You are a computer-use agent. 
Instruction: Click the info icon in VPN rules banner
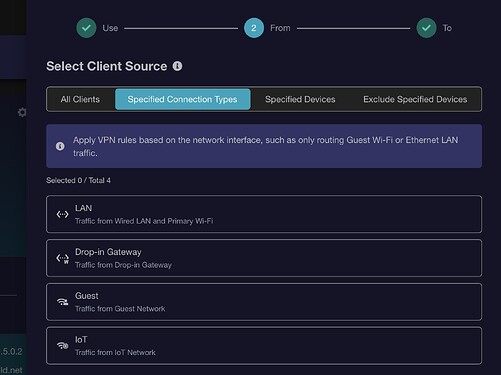point(60,146)
